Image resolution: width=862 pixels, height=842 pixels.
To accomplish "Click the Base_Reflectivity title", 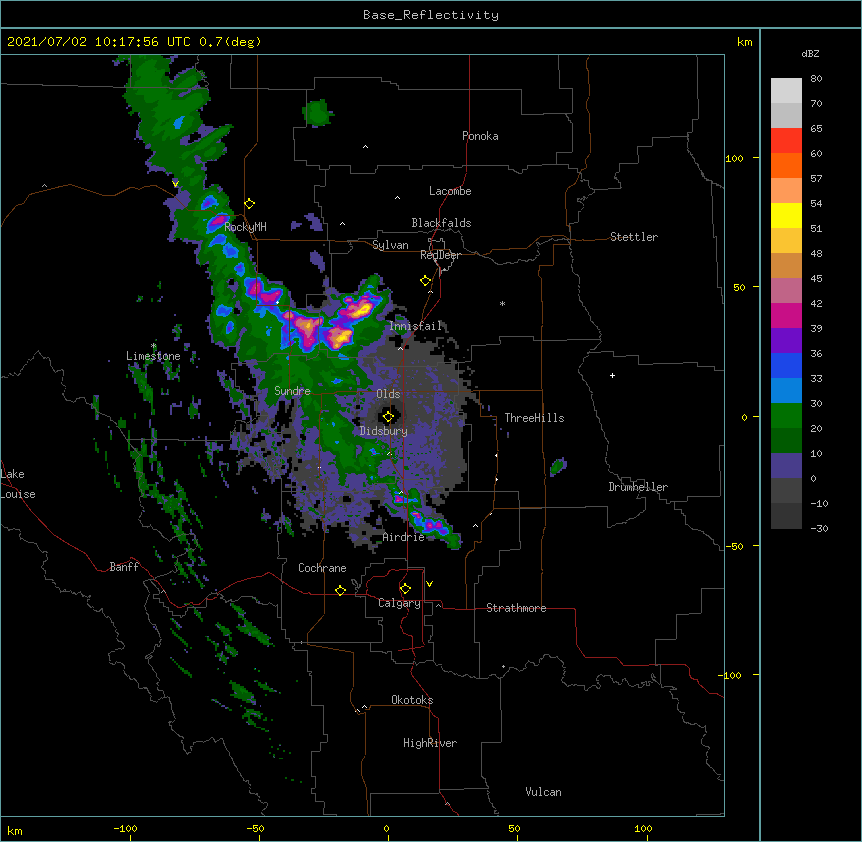I will point(431,15).
